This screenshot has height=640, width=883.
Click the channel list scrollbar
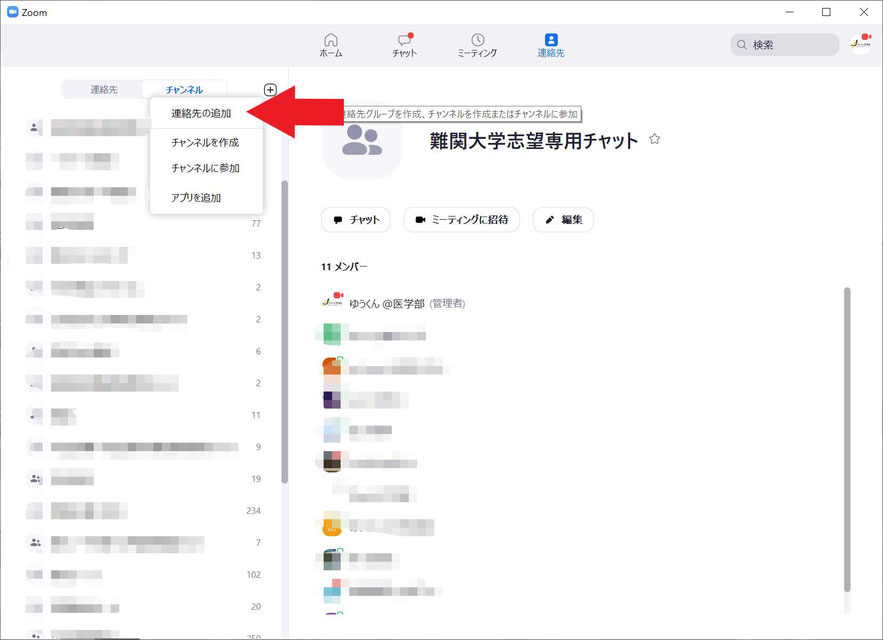pyautogui.click(x=284, y=332)
